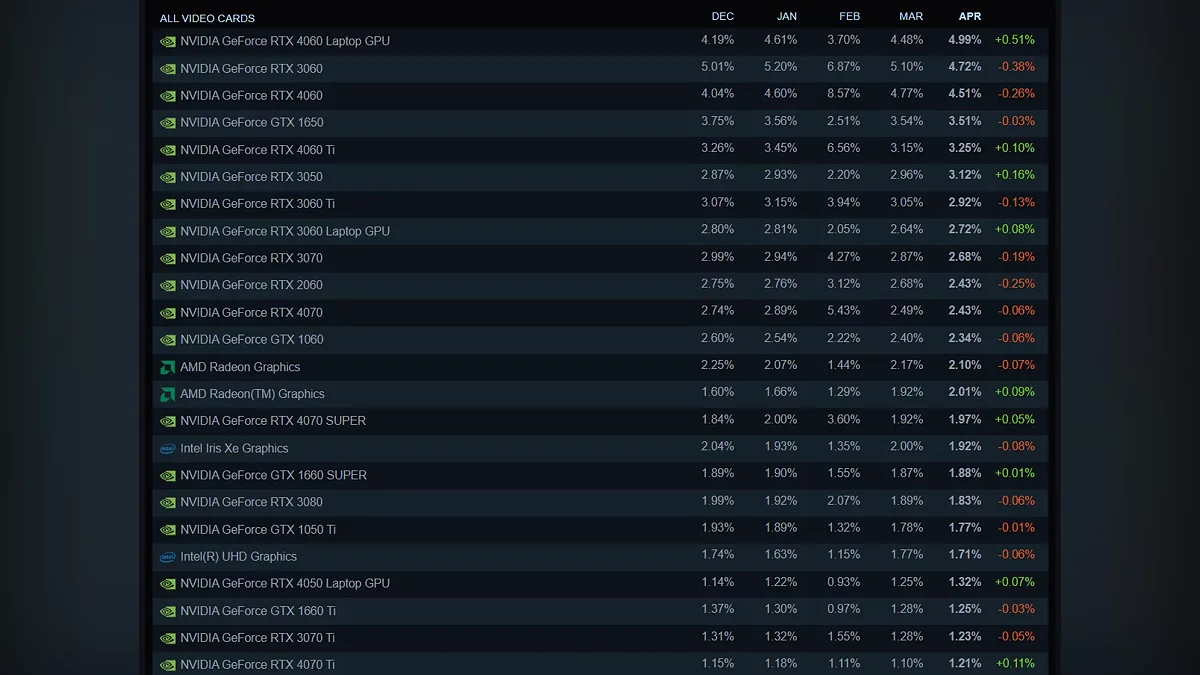Screen dimensions: 1200x675
Task: Open NVIDIA GeForce GTX 1660 SUPER entry
Action: (x=273, y=475)
